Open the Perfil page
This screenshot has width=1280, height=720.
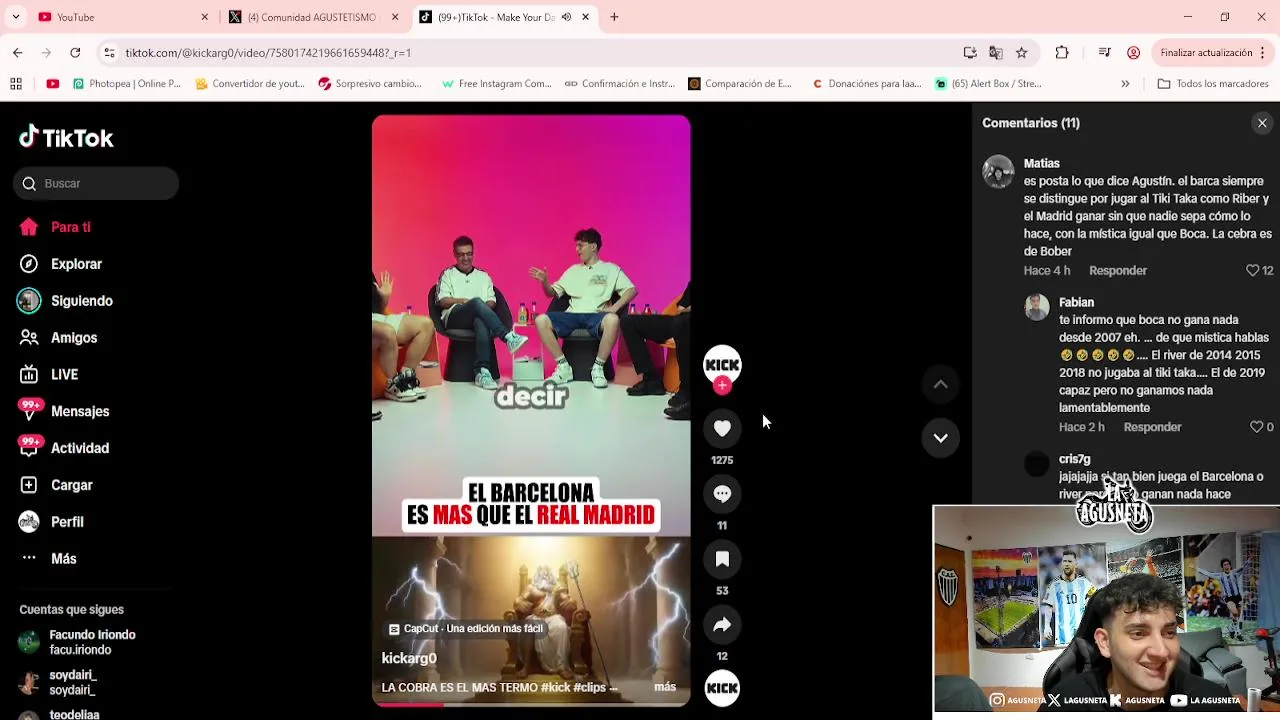(52, 522)
